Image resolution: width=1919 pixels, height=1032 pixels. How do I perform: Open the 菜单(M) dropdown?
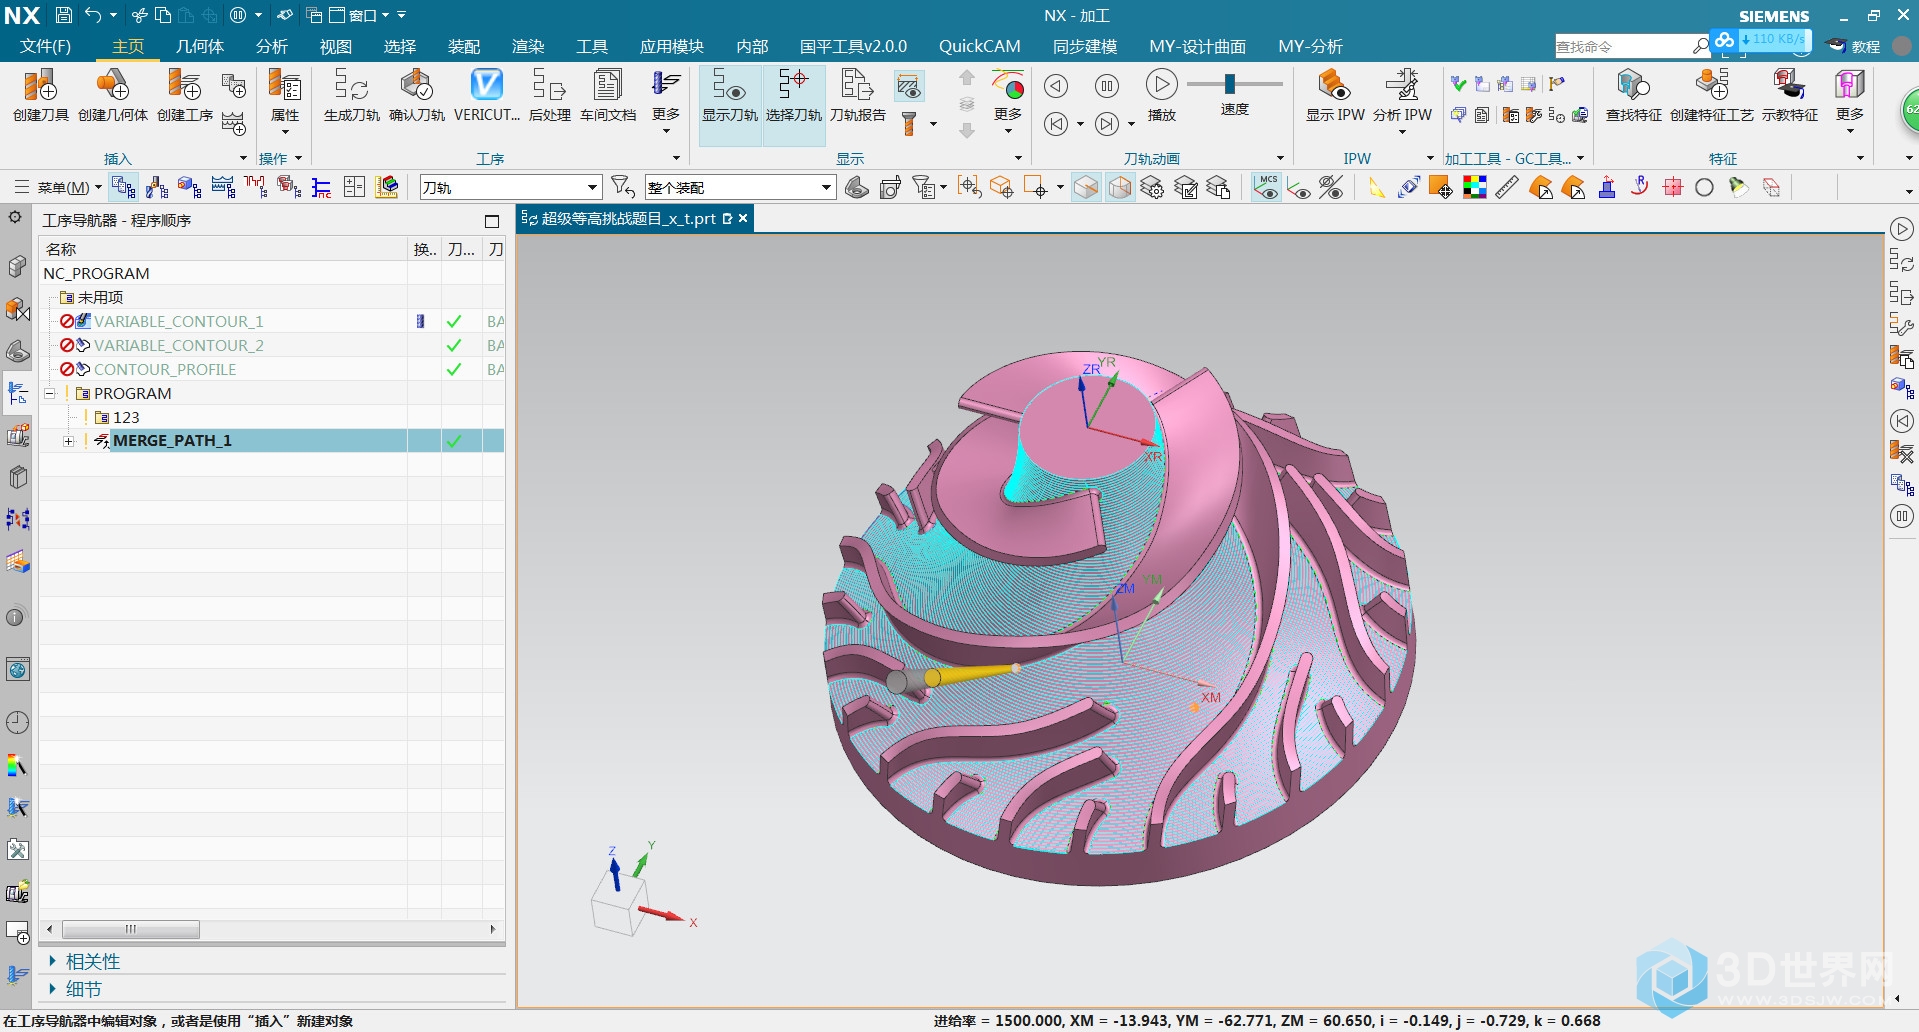click(69, 188)
